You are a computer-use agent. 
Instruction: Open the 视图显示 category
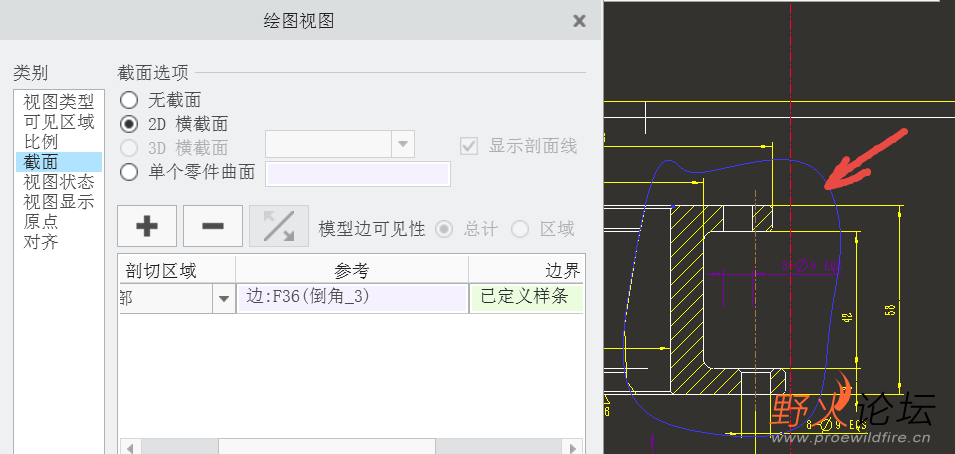click(x=58, y=202)
